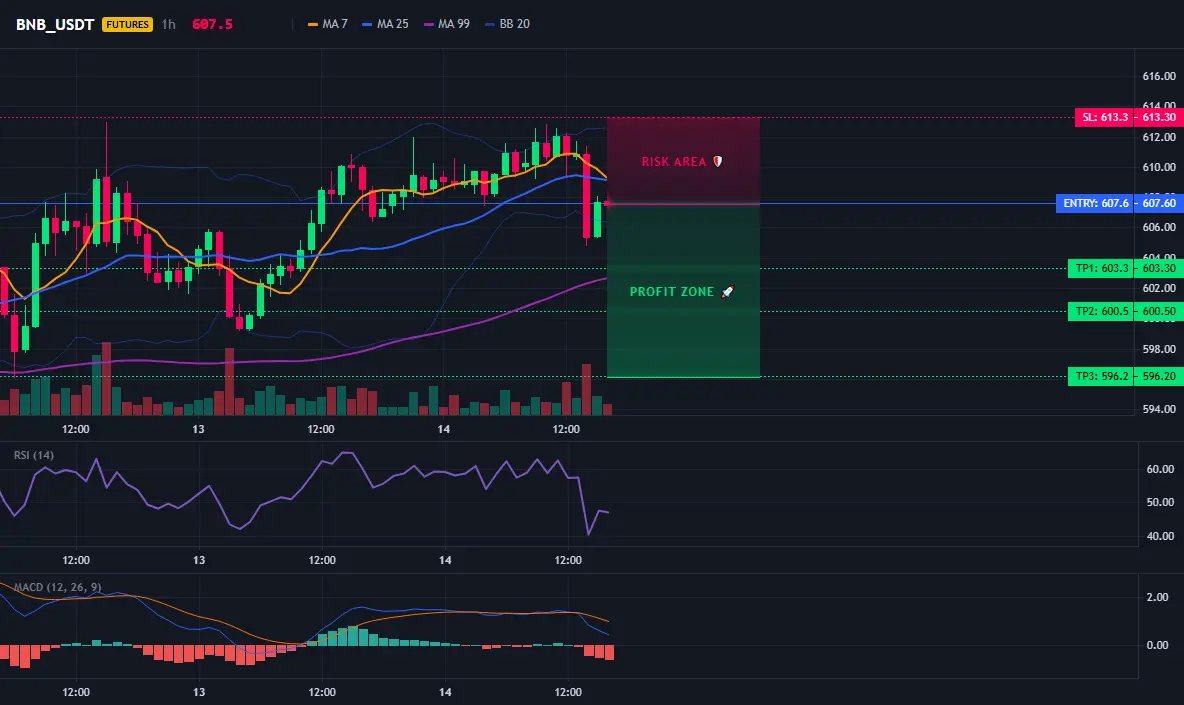Click the 50.00 RSI scale value
This screenshot has height=705, width=1184.
pyautogui.click(x=1161, y=502)
